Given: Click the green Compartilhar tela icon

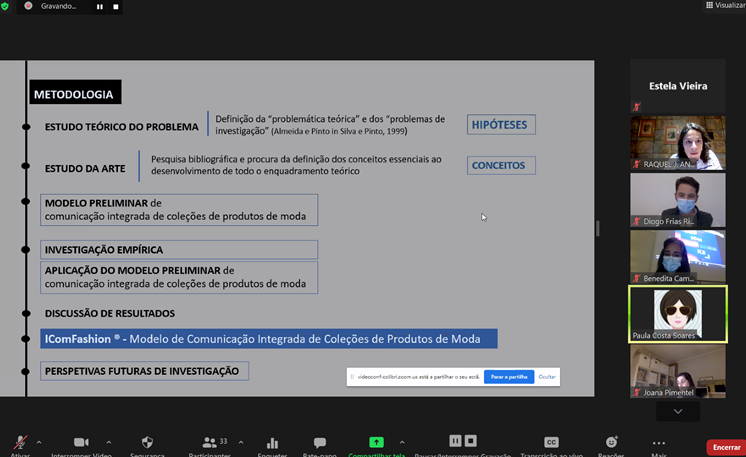Looking at the screenshot, I should click(376, 442).
